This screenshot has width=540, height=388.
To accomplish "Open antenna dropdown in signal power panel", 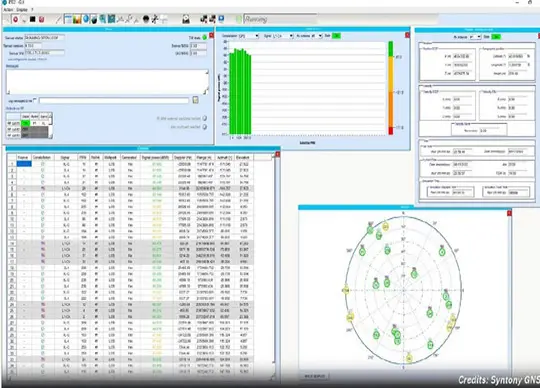I will point(317,36).
